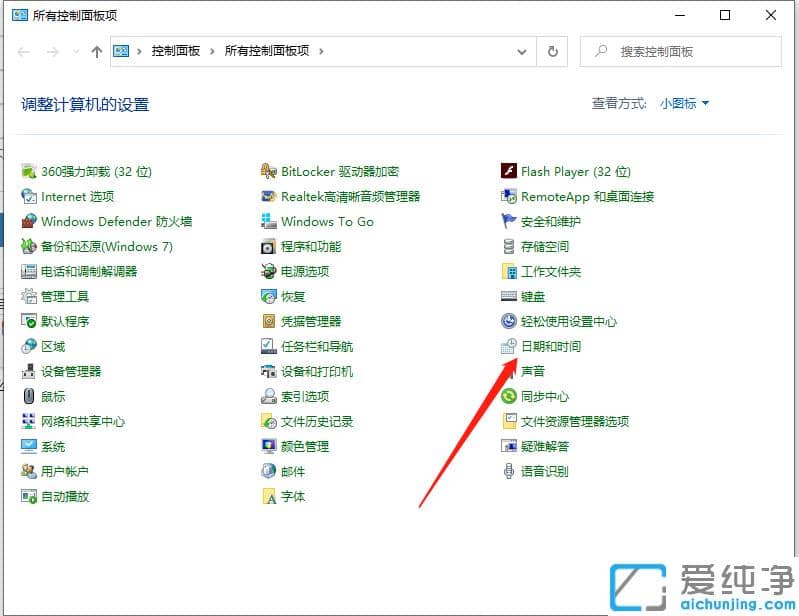This screenshot has width=799, height=616.
Task: Click the 电源选项 icon
Action: pyautogui.click(x=269, y=272)
